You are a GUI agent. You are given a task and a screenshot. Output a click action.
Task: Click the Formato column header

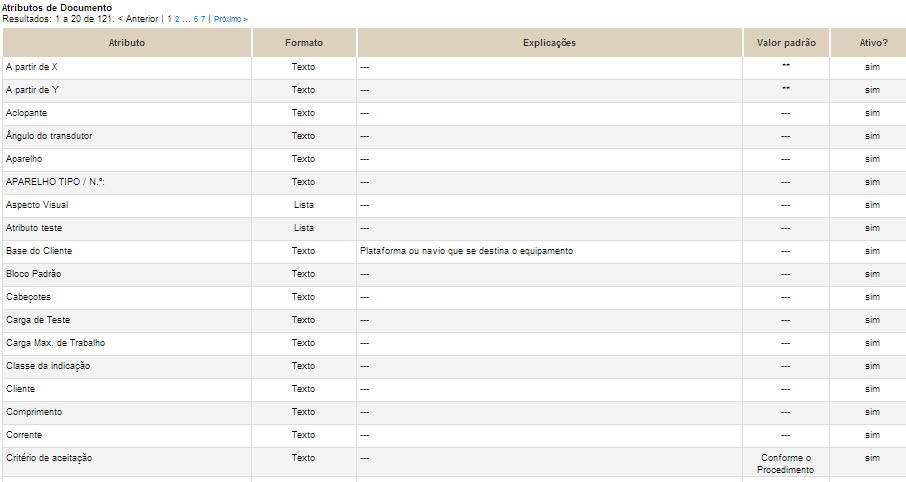[304, 43]
